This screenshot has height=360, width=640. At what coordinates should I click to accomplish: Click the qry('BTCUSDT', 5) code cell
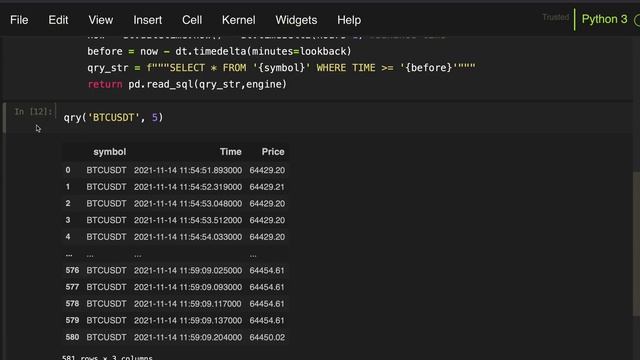347,118
